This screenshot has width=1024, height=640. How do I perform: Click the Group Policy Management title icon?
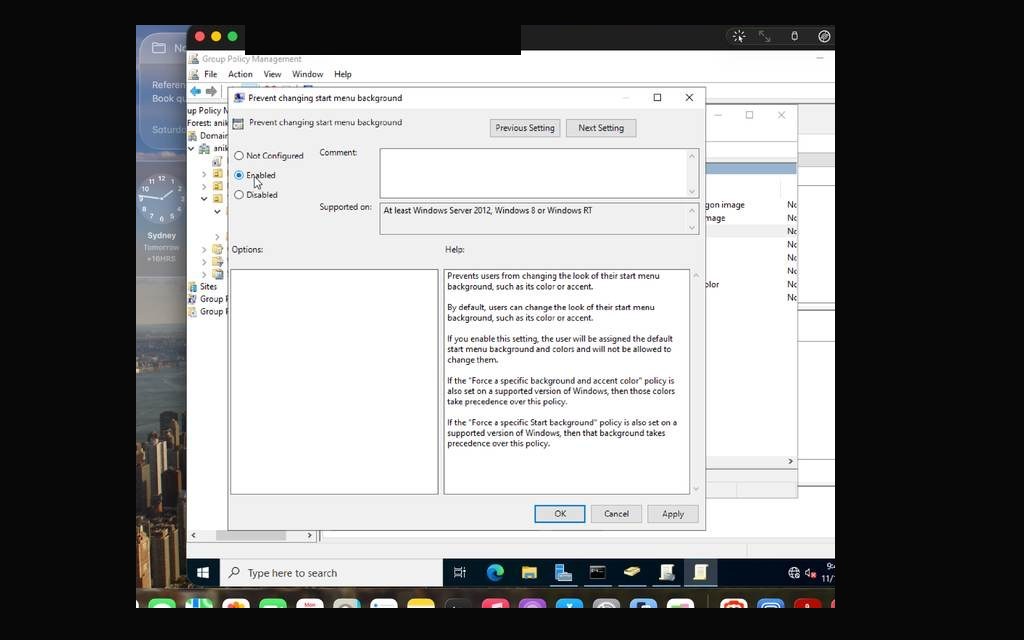pyautogui.click(x=193, y=59)
